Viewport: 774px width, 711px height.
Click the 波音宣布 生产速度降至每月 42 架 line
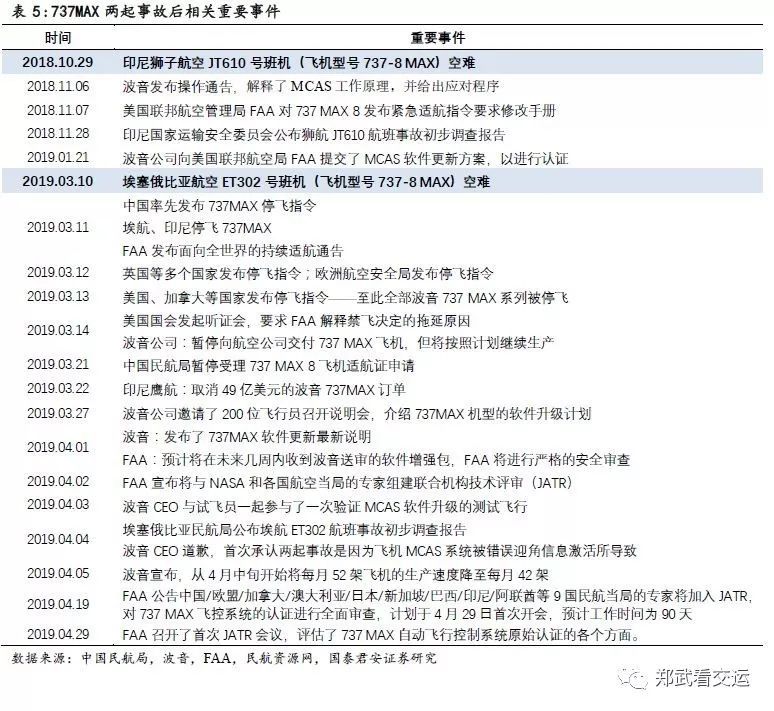pos(336,575)
